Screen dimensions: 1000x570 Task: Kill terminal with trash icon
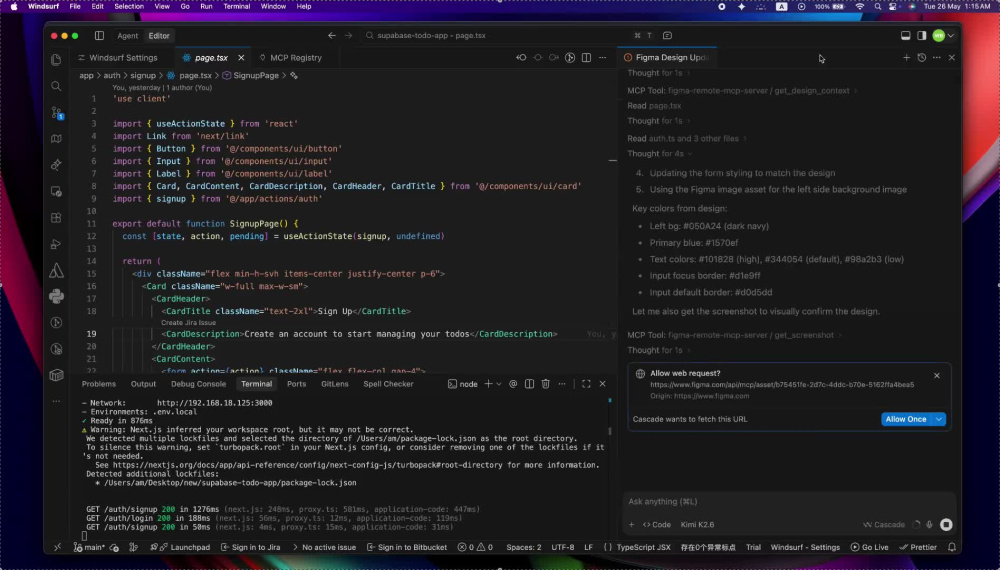[545, 384]
